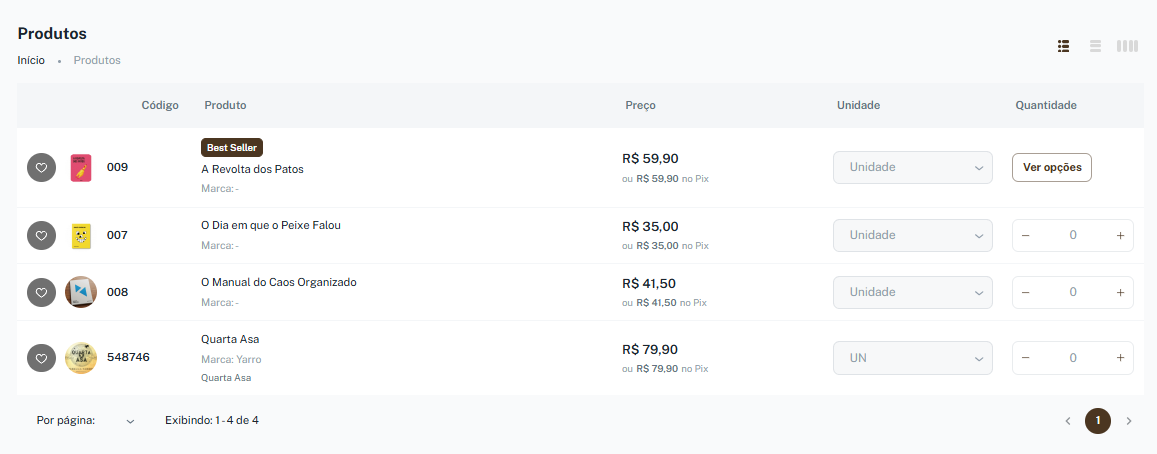Select page 1 in pagination
The height and width of the screenshot is (454, 1157).
click(x=1098, y=421)
